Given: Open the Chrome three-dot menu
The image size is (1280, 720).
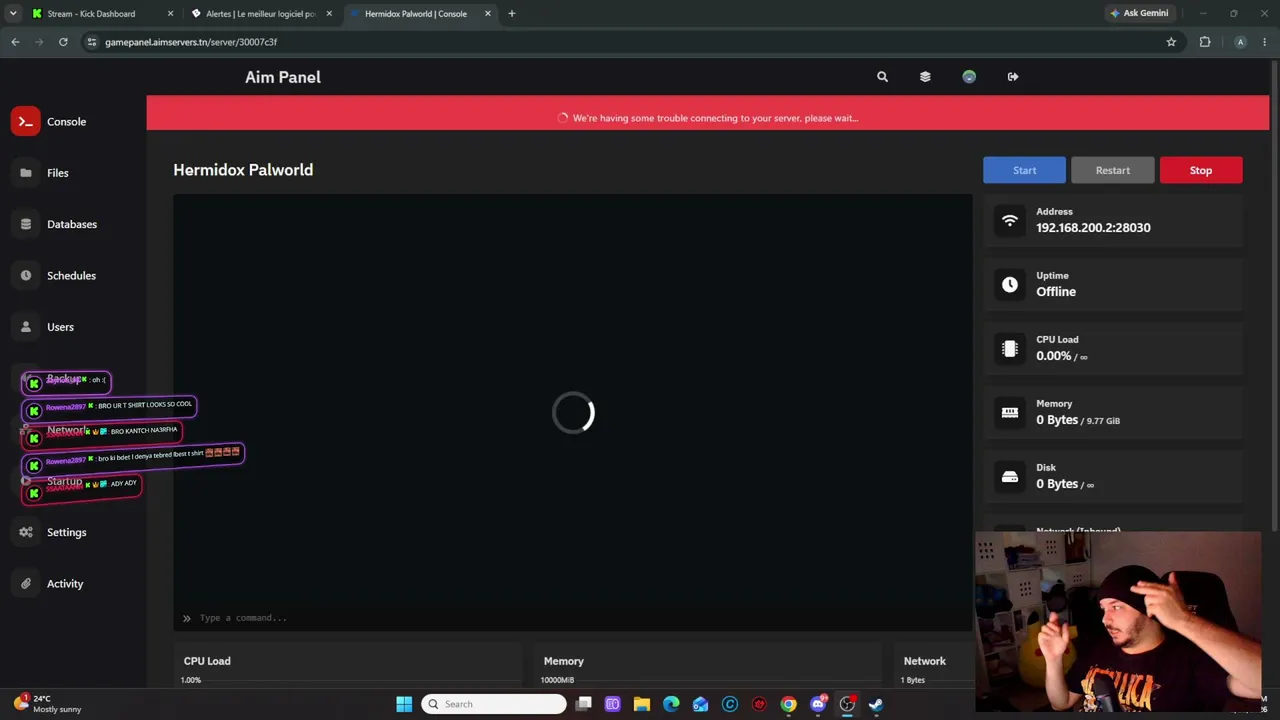Looking at the screenshot, I should (1265, 42).
